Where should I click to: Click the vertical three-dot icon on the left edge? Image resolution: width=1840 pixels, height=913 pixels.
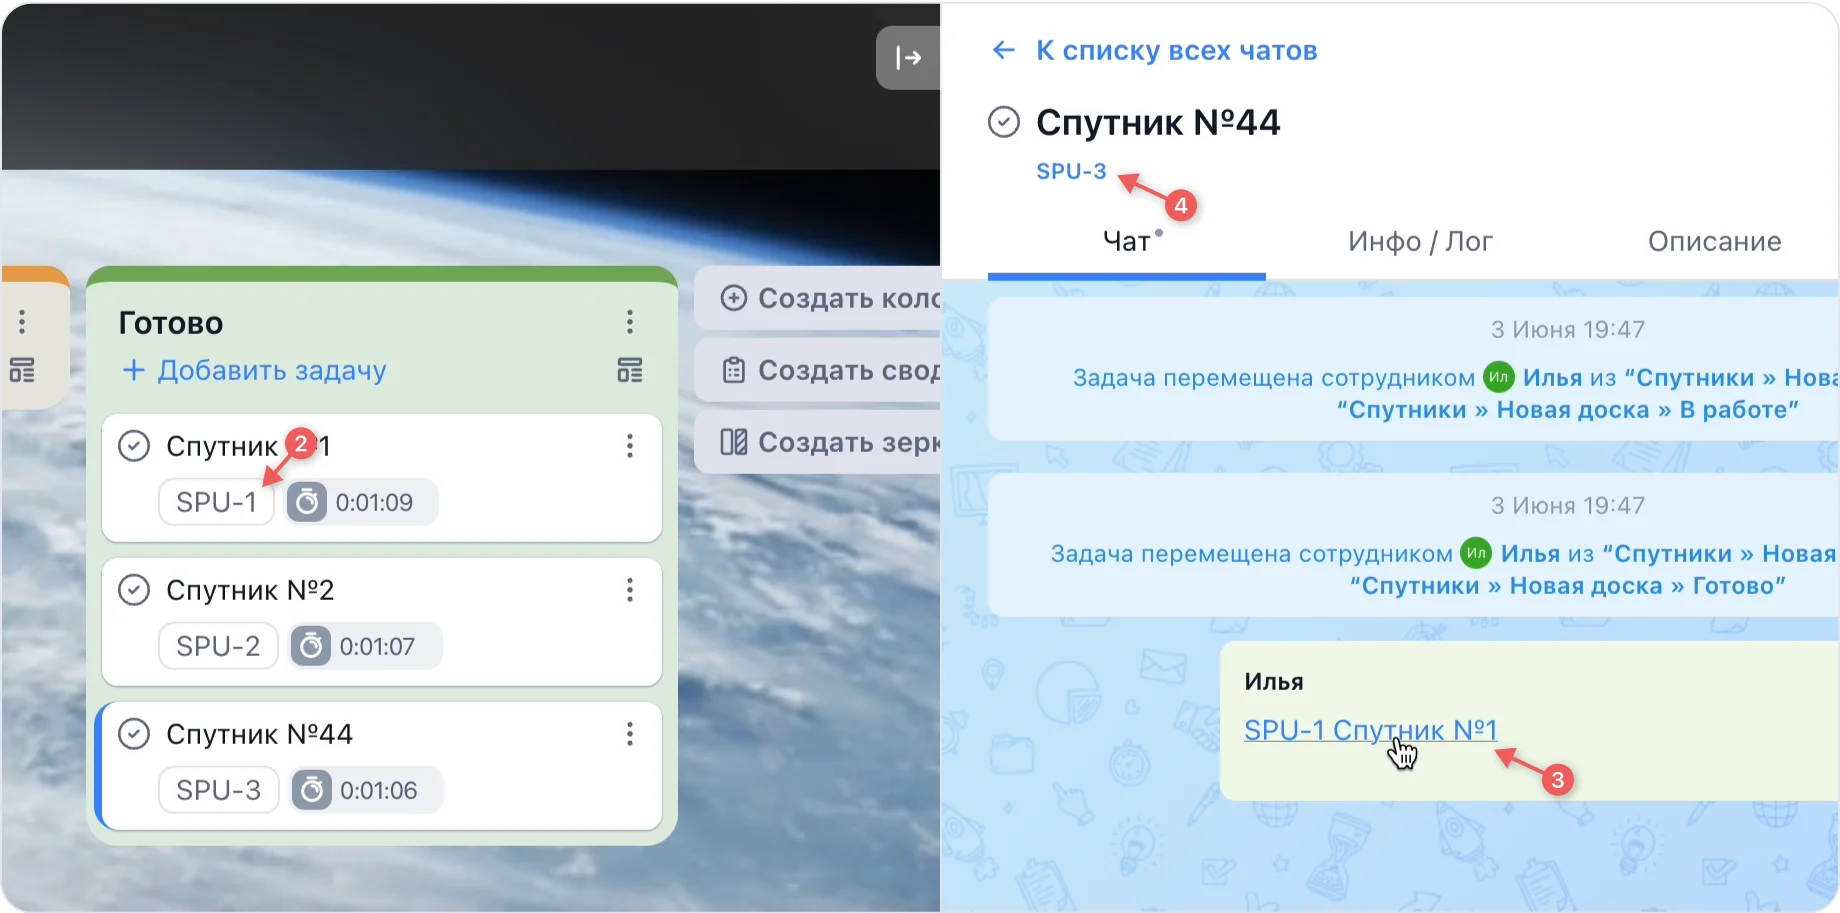pyautogui.click(x=22, y=321)
